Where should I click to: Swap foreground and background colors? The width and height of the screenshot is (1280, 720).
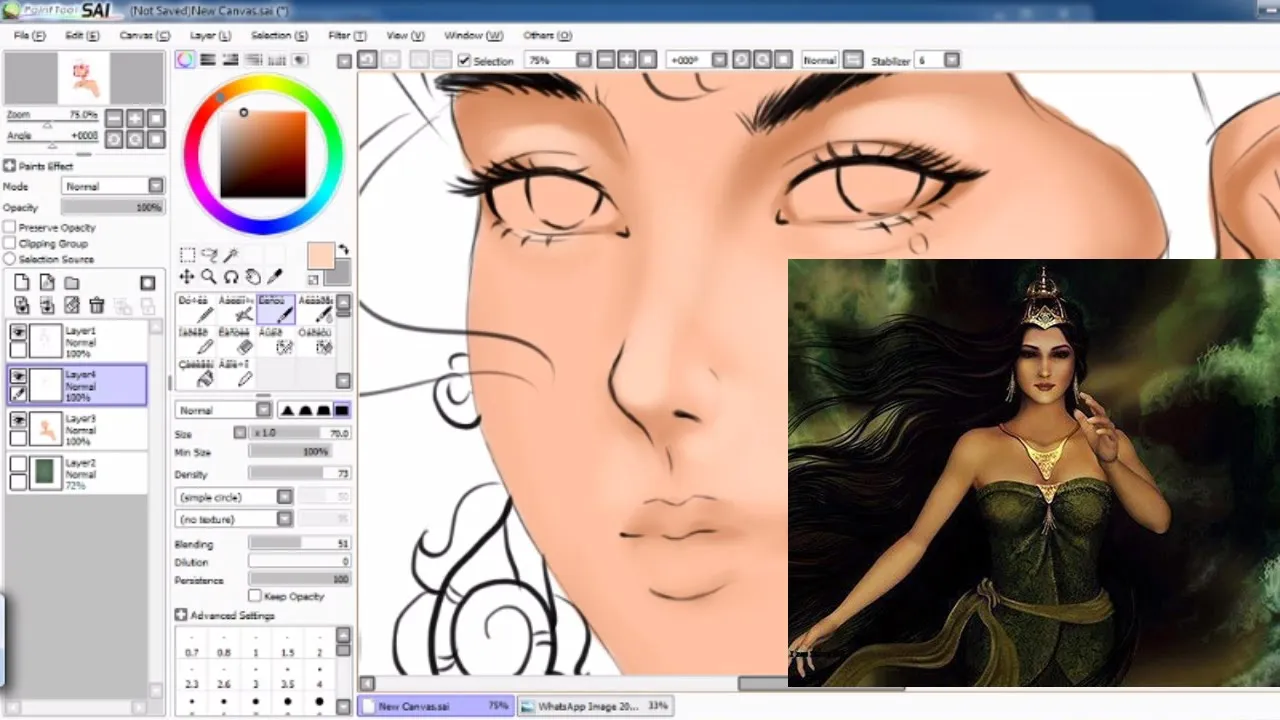(x=343, y=250)
